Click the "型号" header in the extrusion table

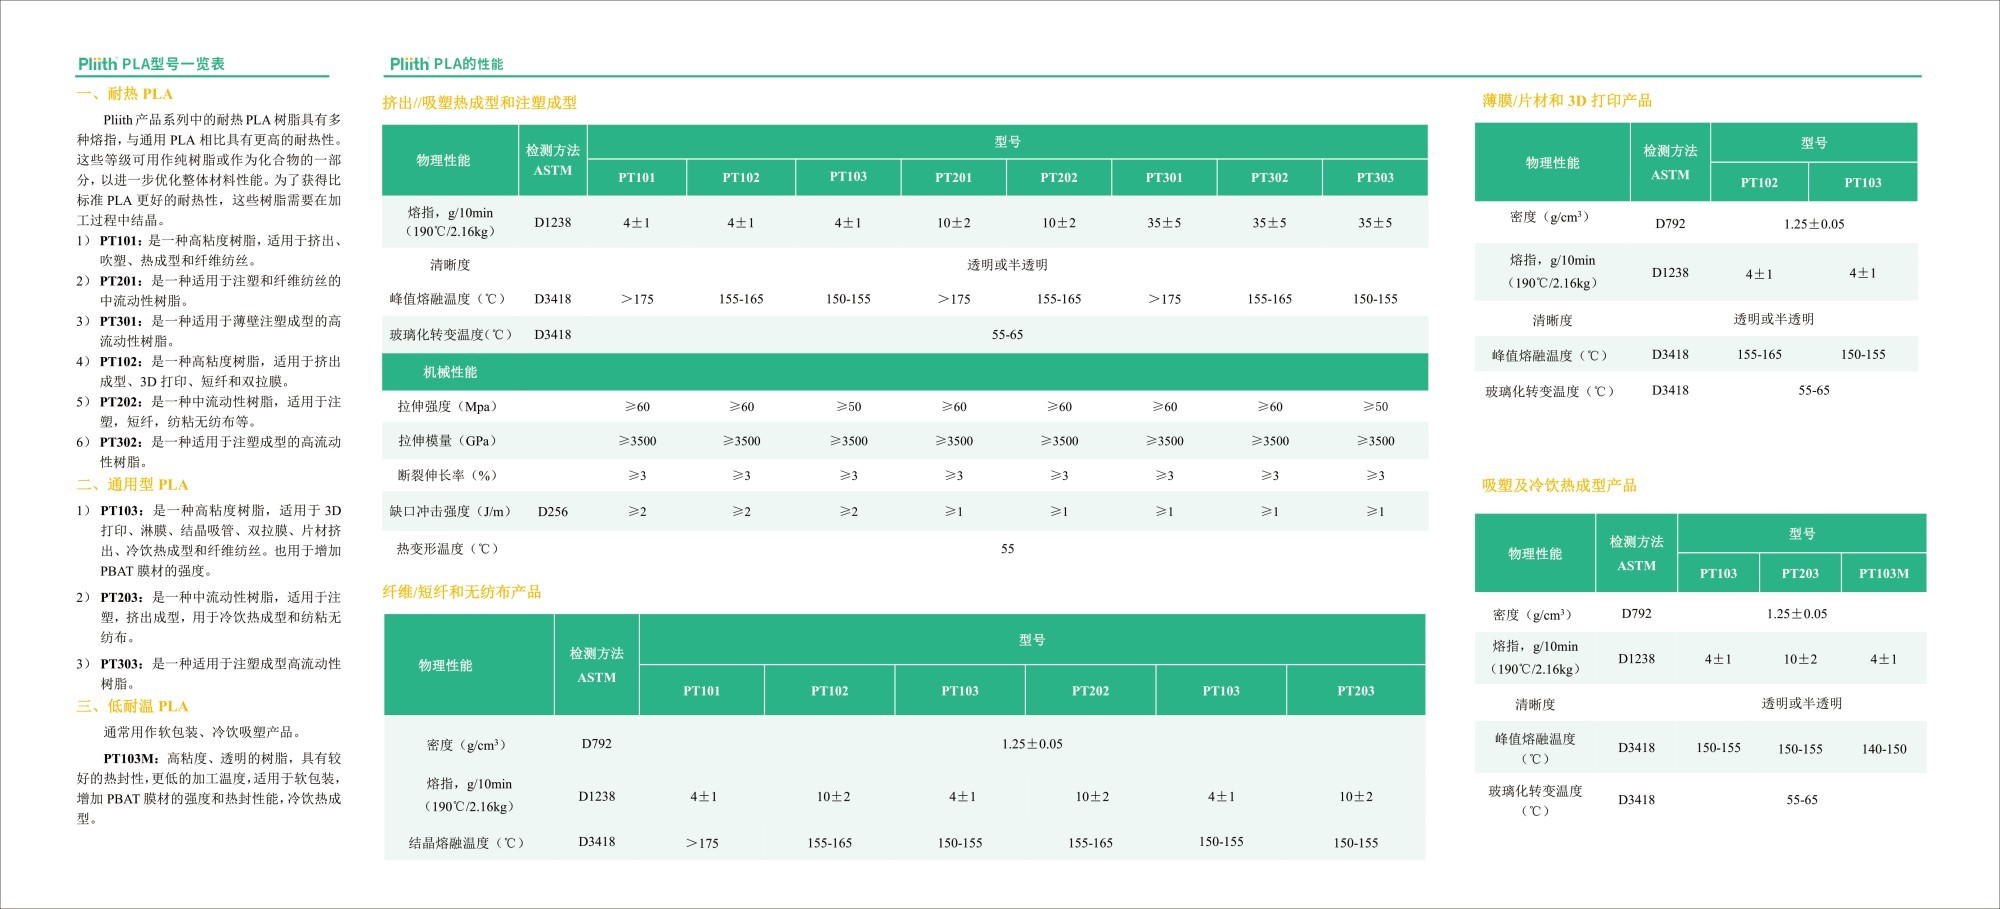click(x=1007, y=142)
